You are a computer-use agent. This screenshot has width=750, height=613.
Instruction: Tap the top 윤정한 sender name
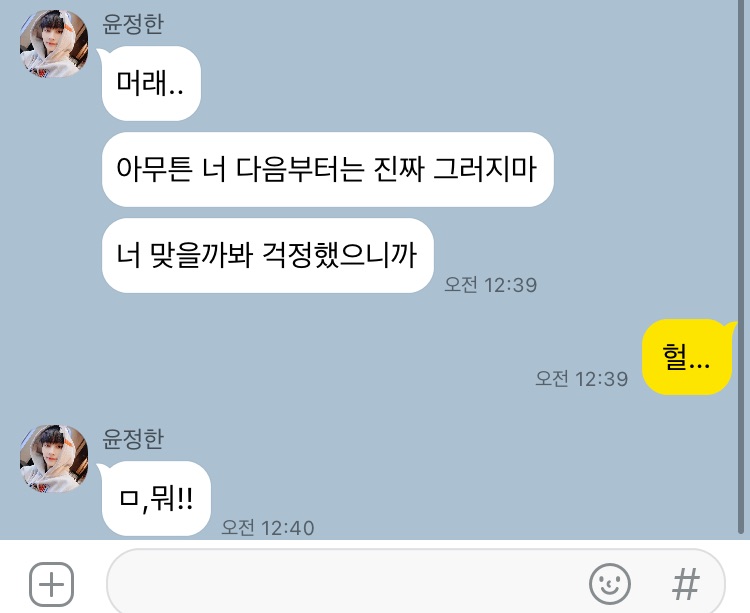(x=133, y=24)
